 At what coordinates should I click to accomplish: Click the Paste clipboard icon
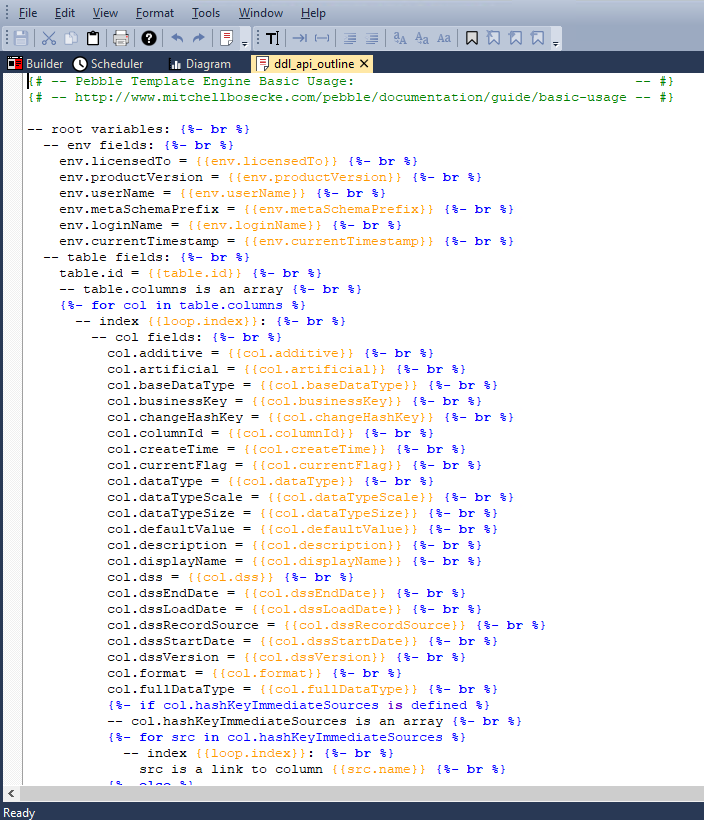pos(93,38)
